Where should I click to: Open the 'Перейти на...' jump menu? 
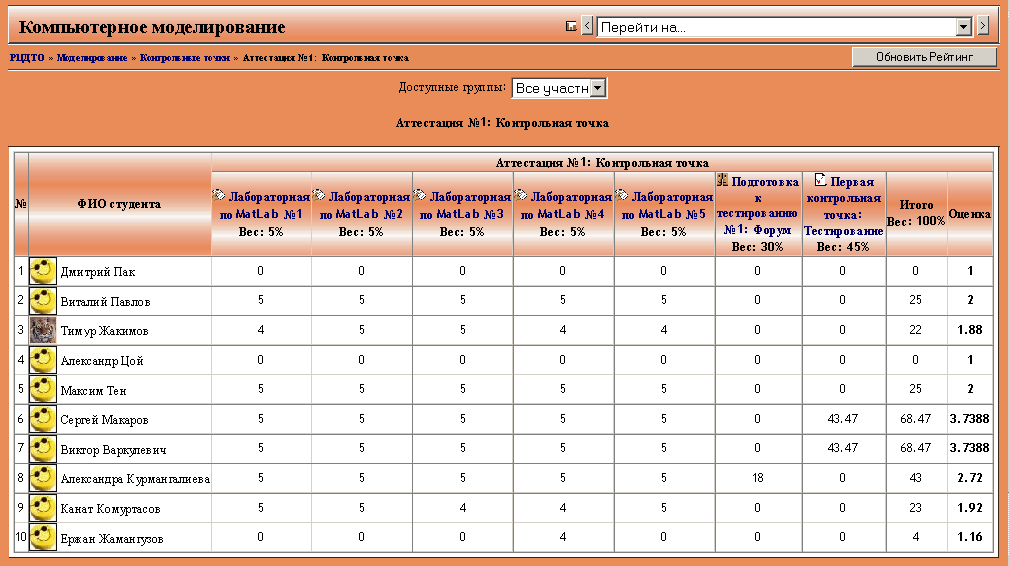tap(784, 27)
